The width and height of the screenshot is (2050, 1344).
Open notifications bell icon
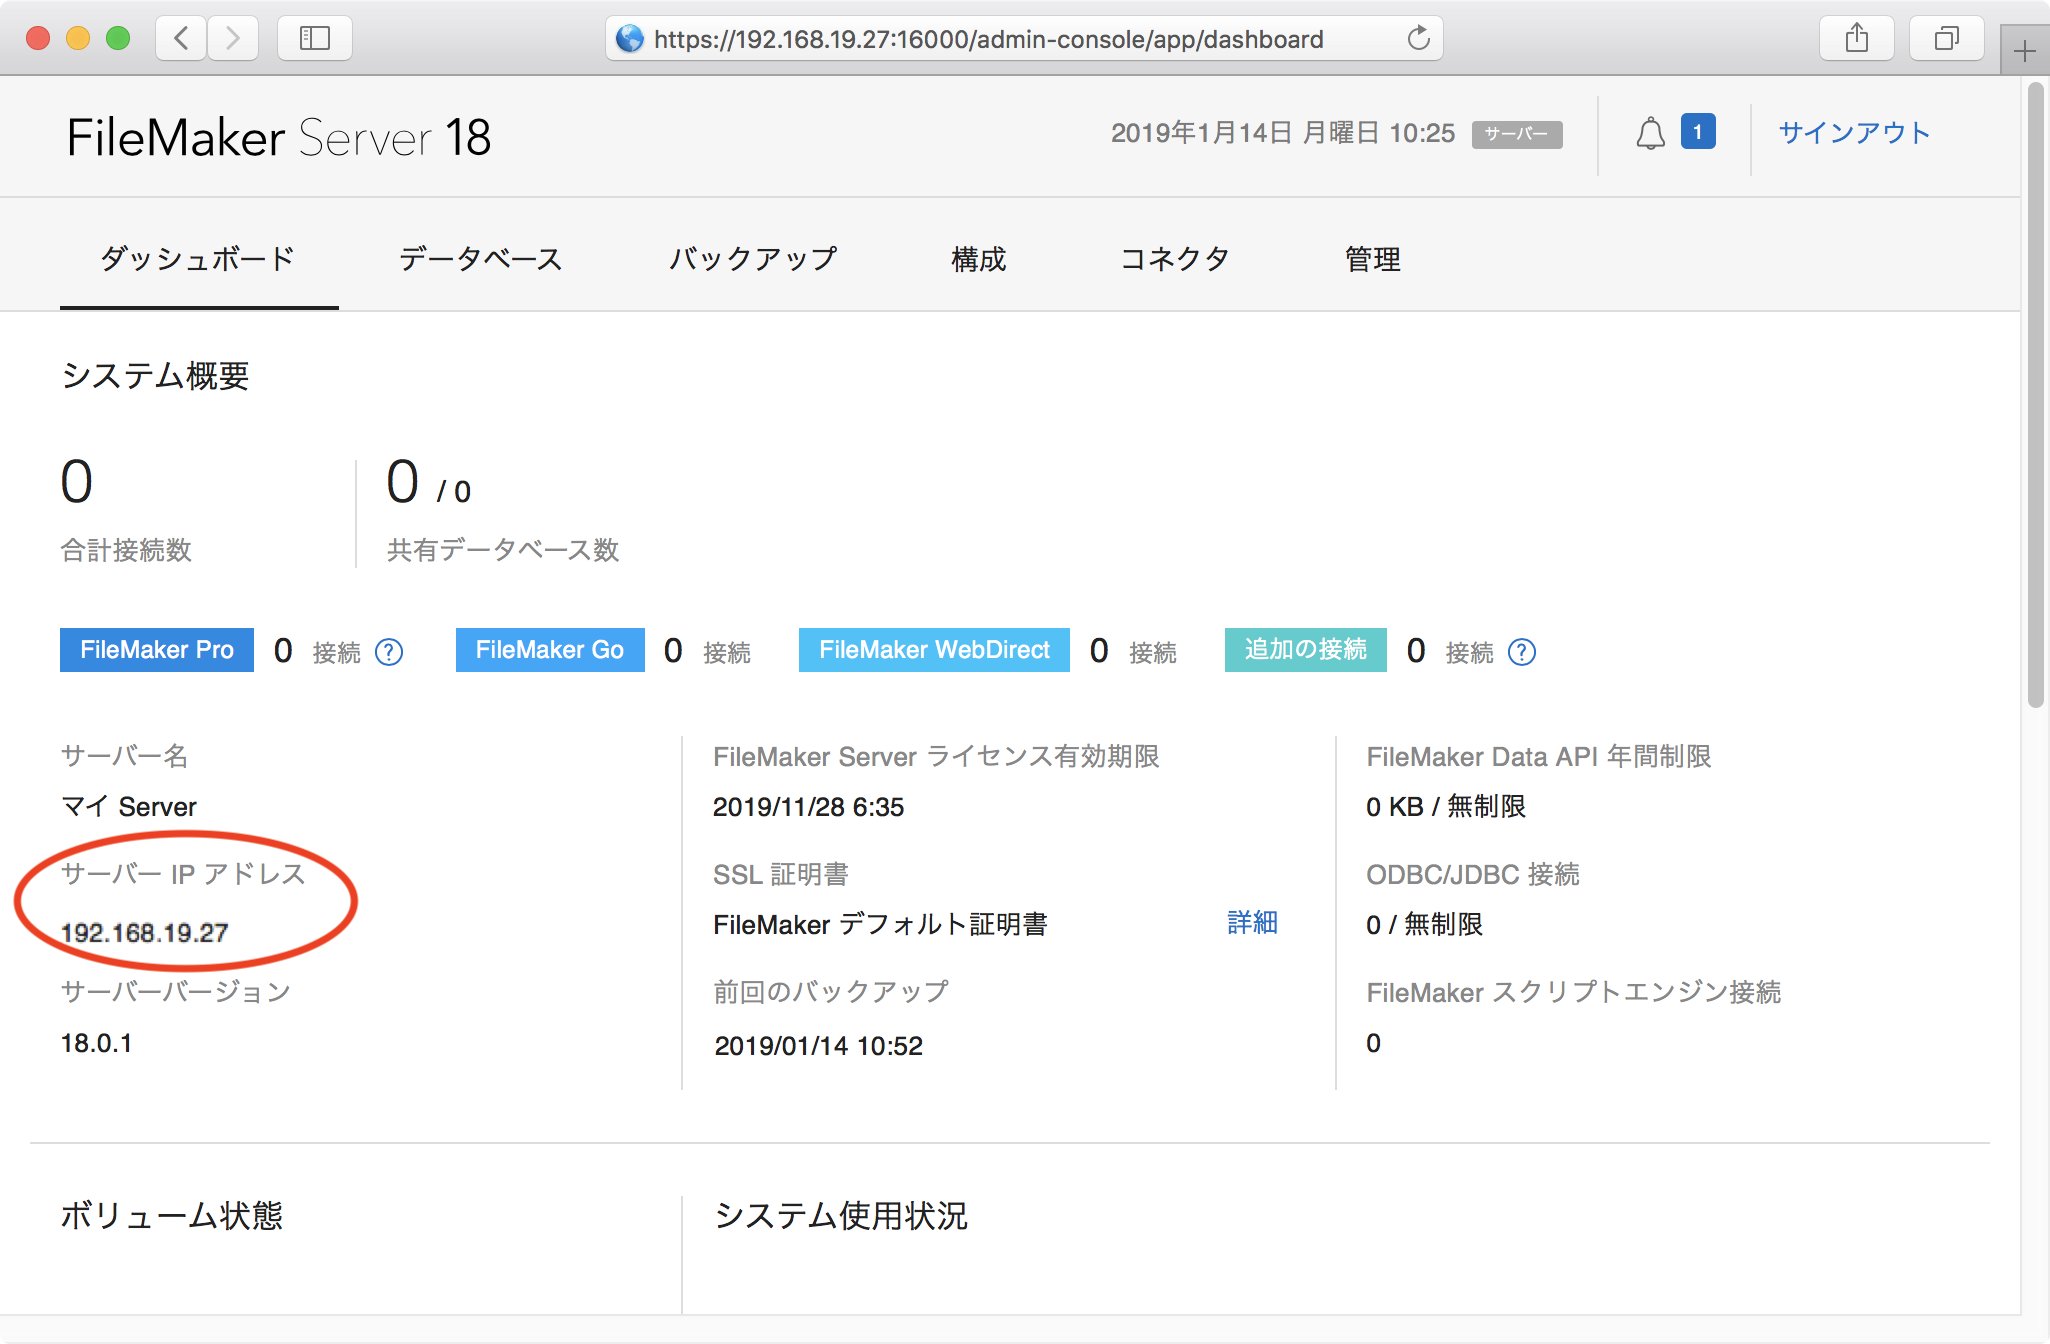point(1651,133)
